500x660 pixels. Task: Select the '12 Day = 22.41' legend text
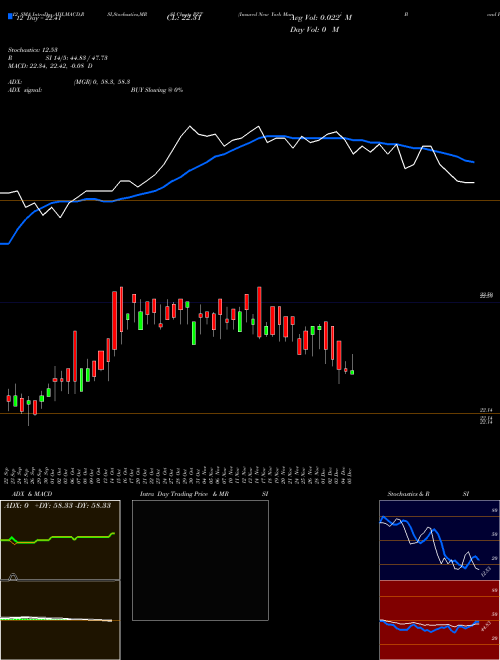pyautogui.click(x=39, y=18)
